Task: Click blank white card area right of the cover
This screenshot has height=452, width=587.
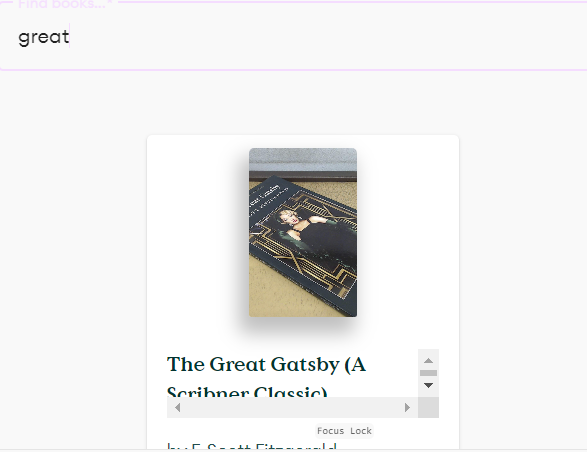Action: (408, 232)
